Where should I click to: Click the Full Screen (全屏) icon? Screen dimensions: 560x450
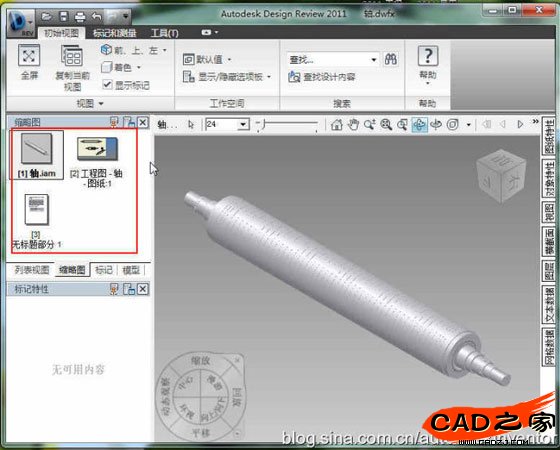pos(29,56)
